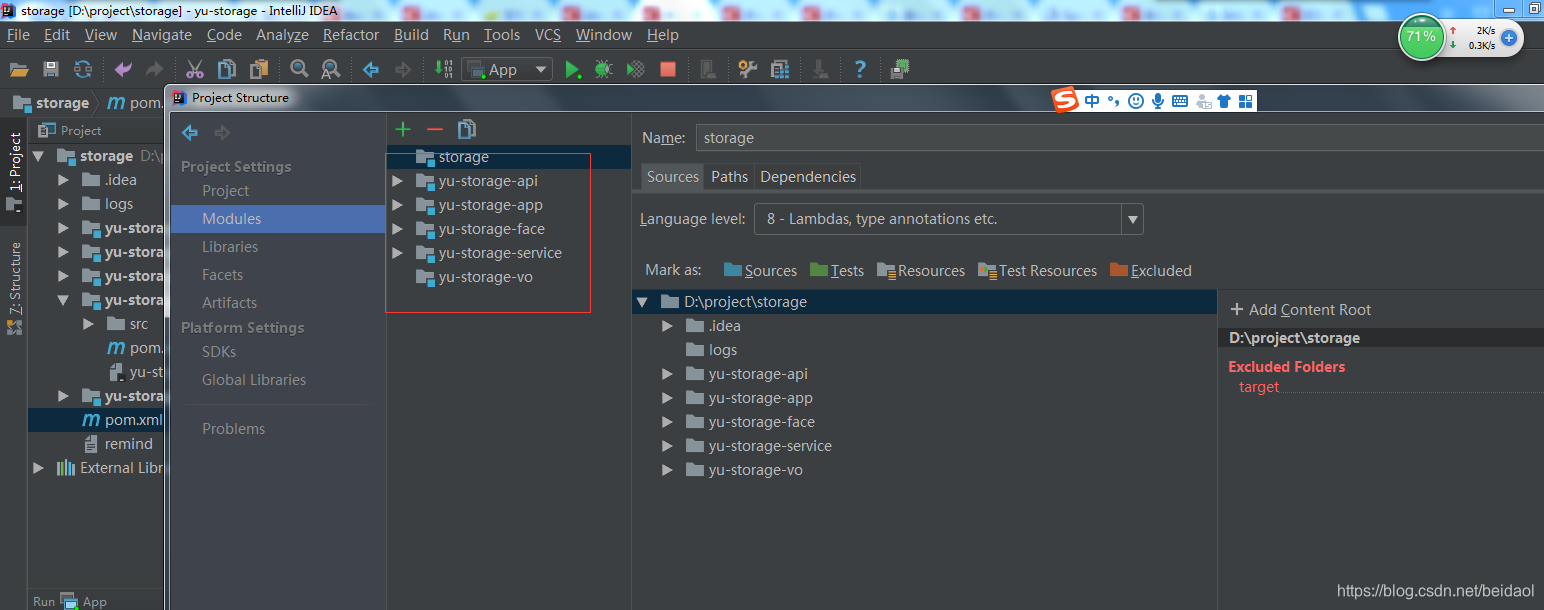Open the Analyze menu
This screenshot has width=1544, height=610.
(282, 35)
